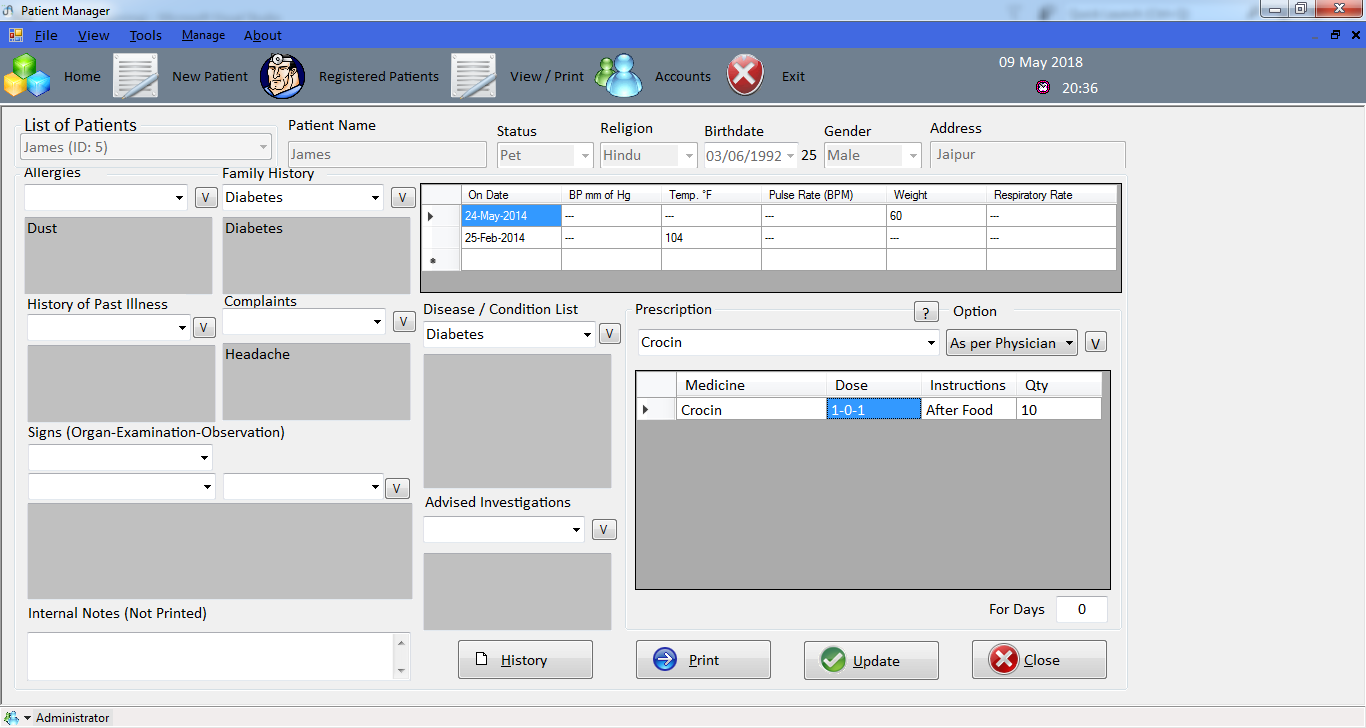Open the Tools menu
This screenshot has width=1366, height=728.
pos(145,35)
